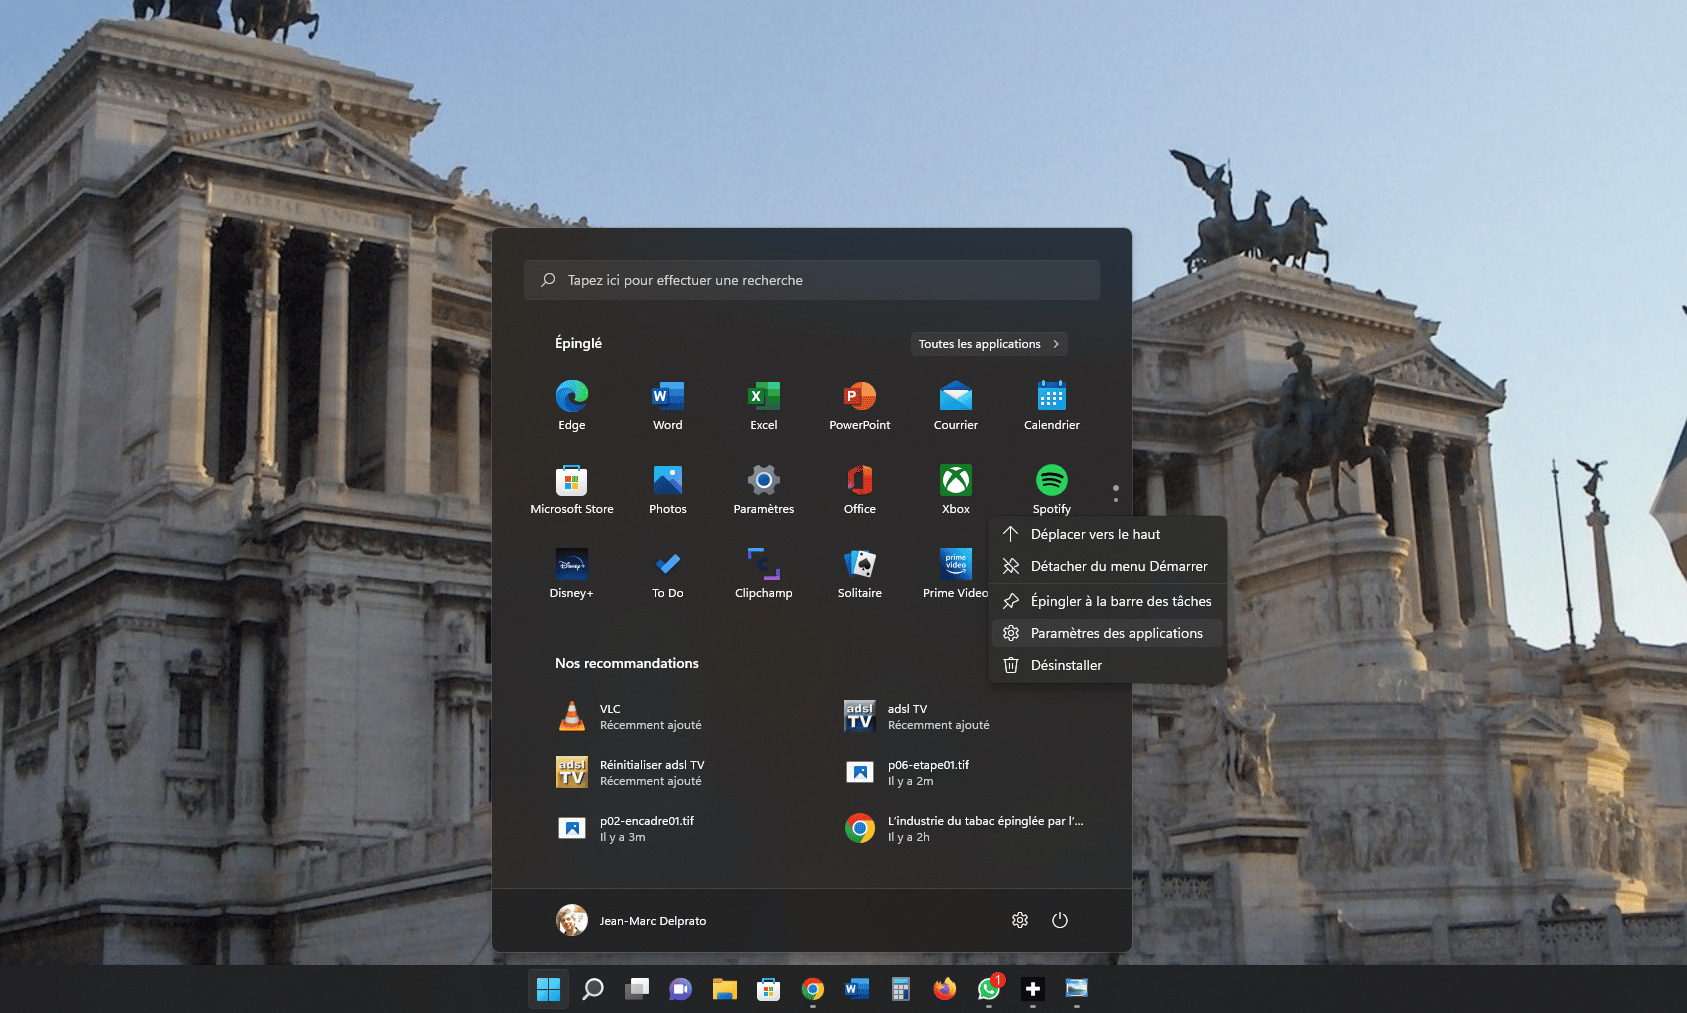Open WhatsApp from the taskbar

[988, 989]
